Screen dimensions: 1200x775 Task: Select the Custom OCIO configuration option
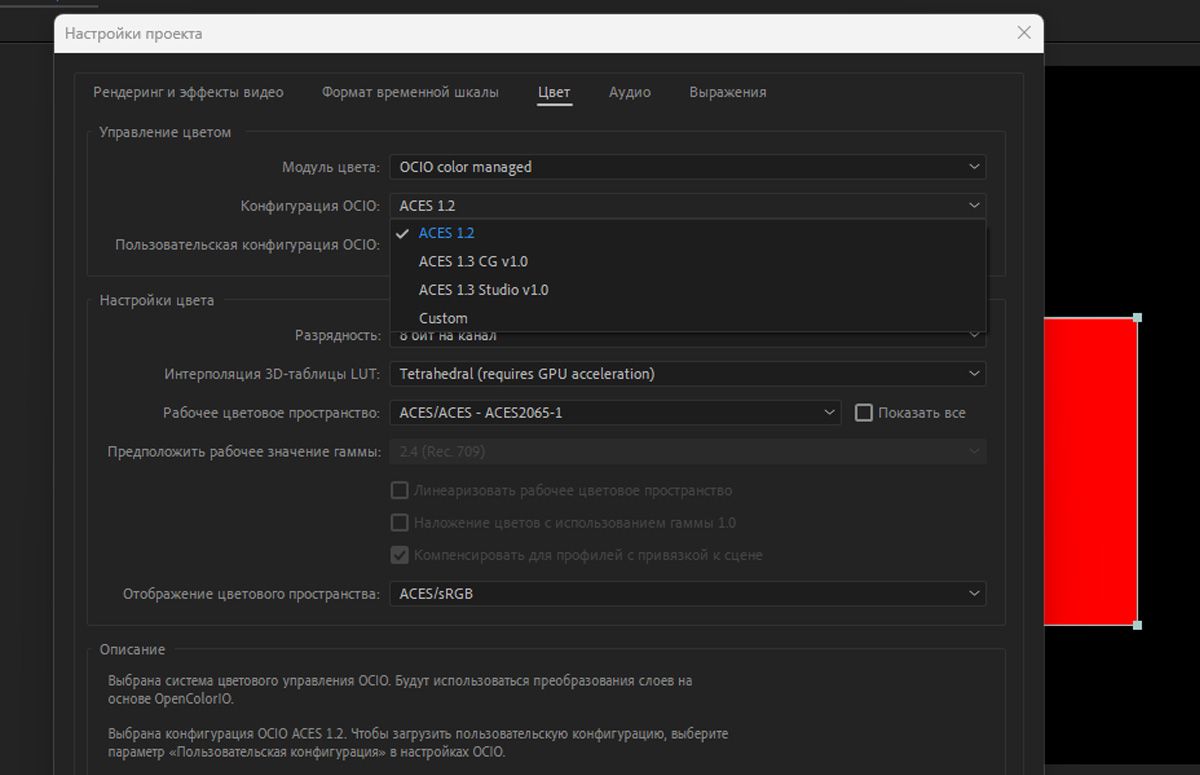click(x=443, y=318)
